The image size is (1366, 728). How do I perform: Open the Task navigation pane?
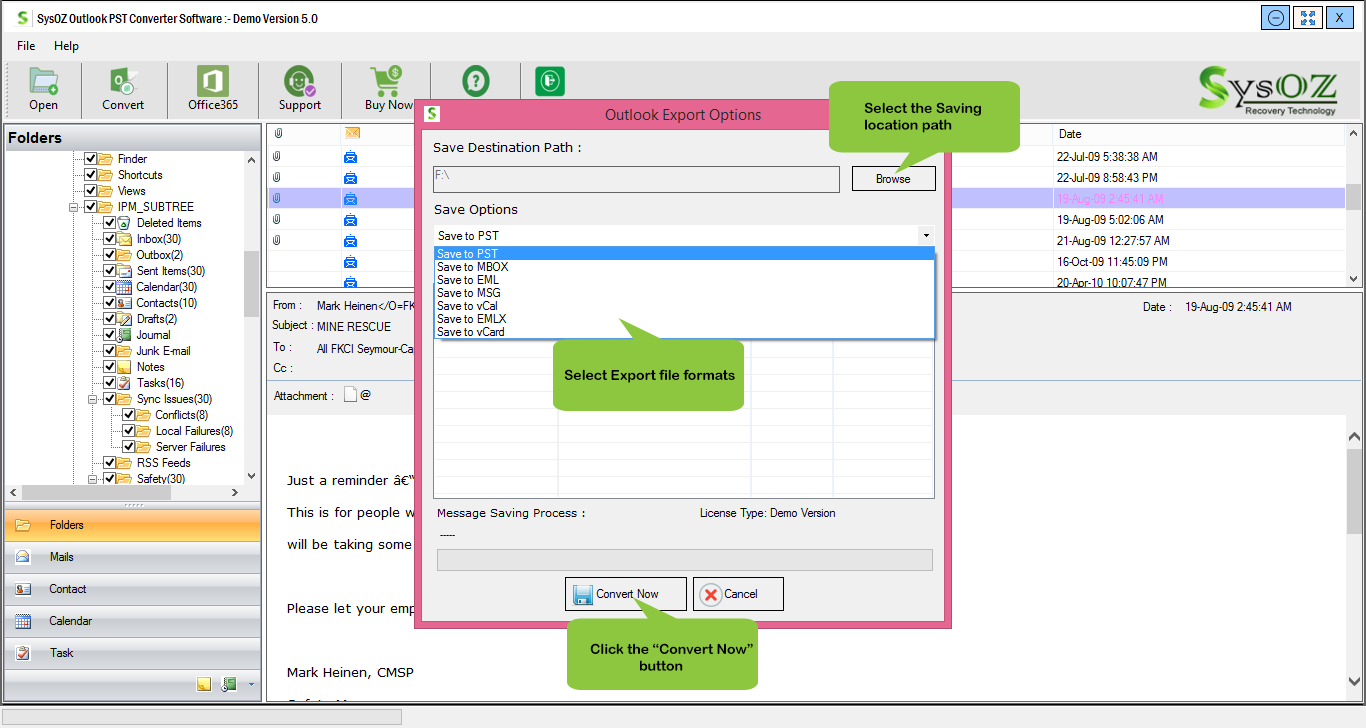pyautogui.click(x=133, y=653)
